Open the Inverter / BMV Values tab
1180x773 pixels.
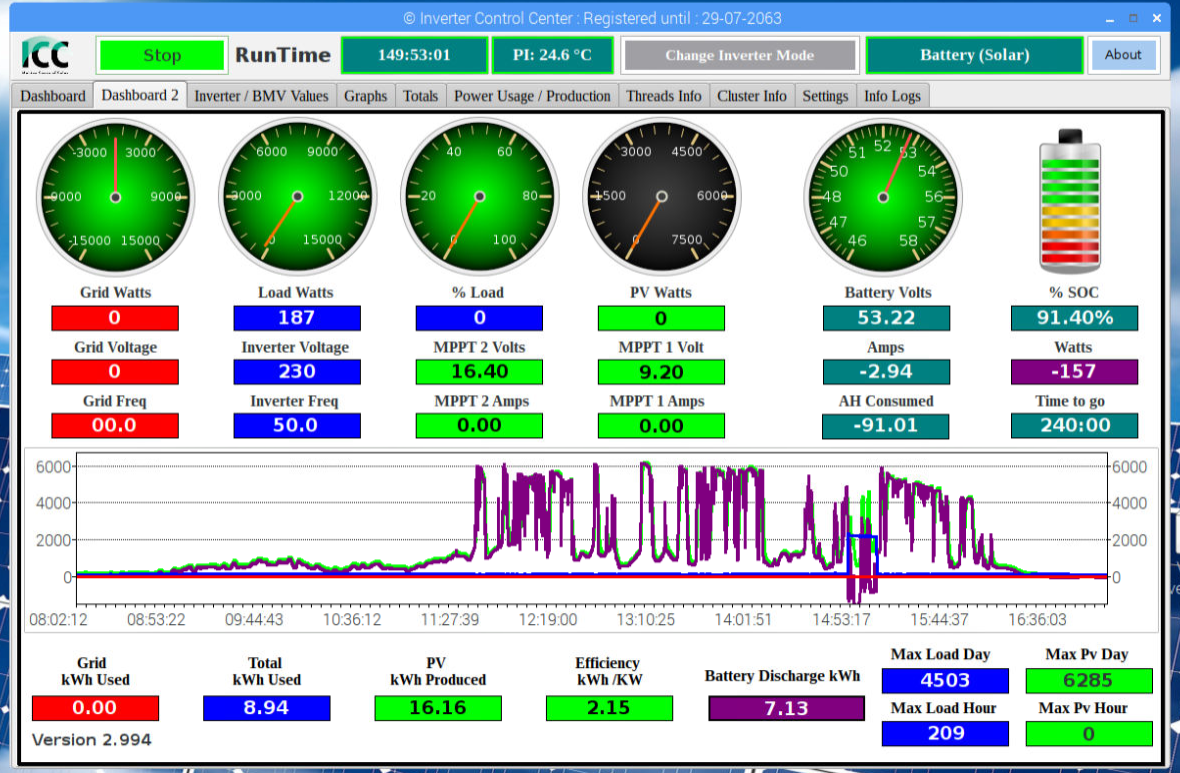261,96
